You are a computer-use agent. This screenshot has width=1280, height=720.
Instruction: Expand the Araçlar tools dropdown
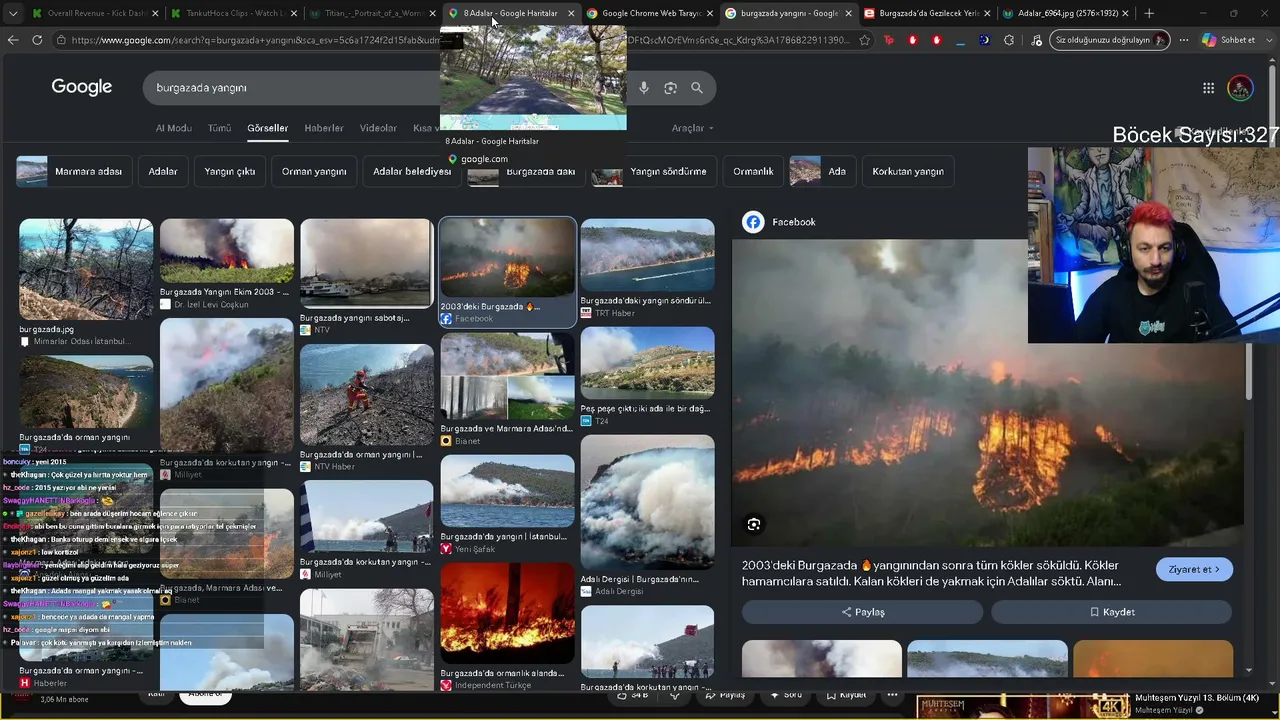click(692, 128)
